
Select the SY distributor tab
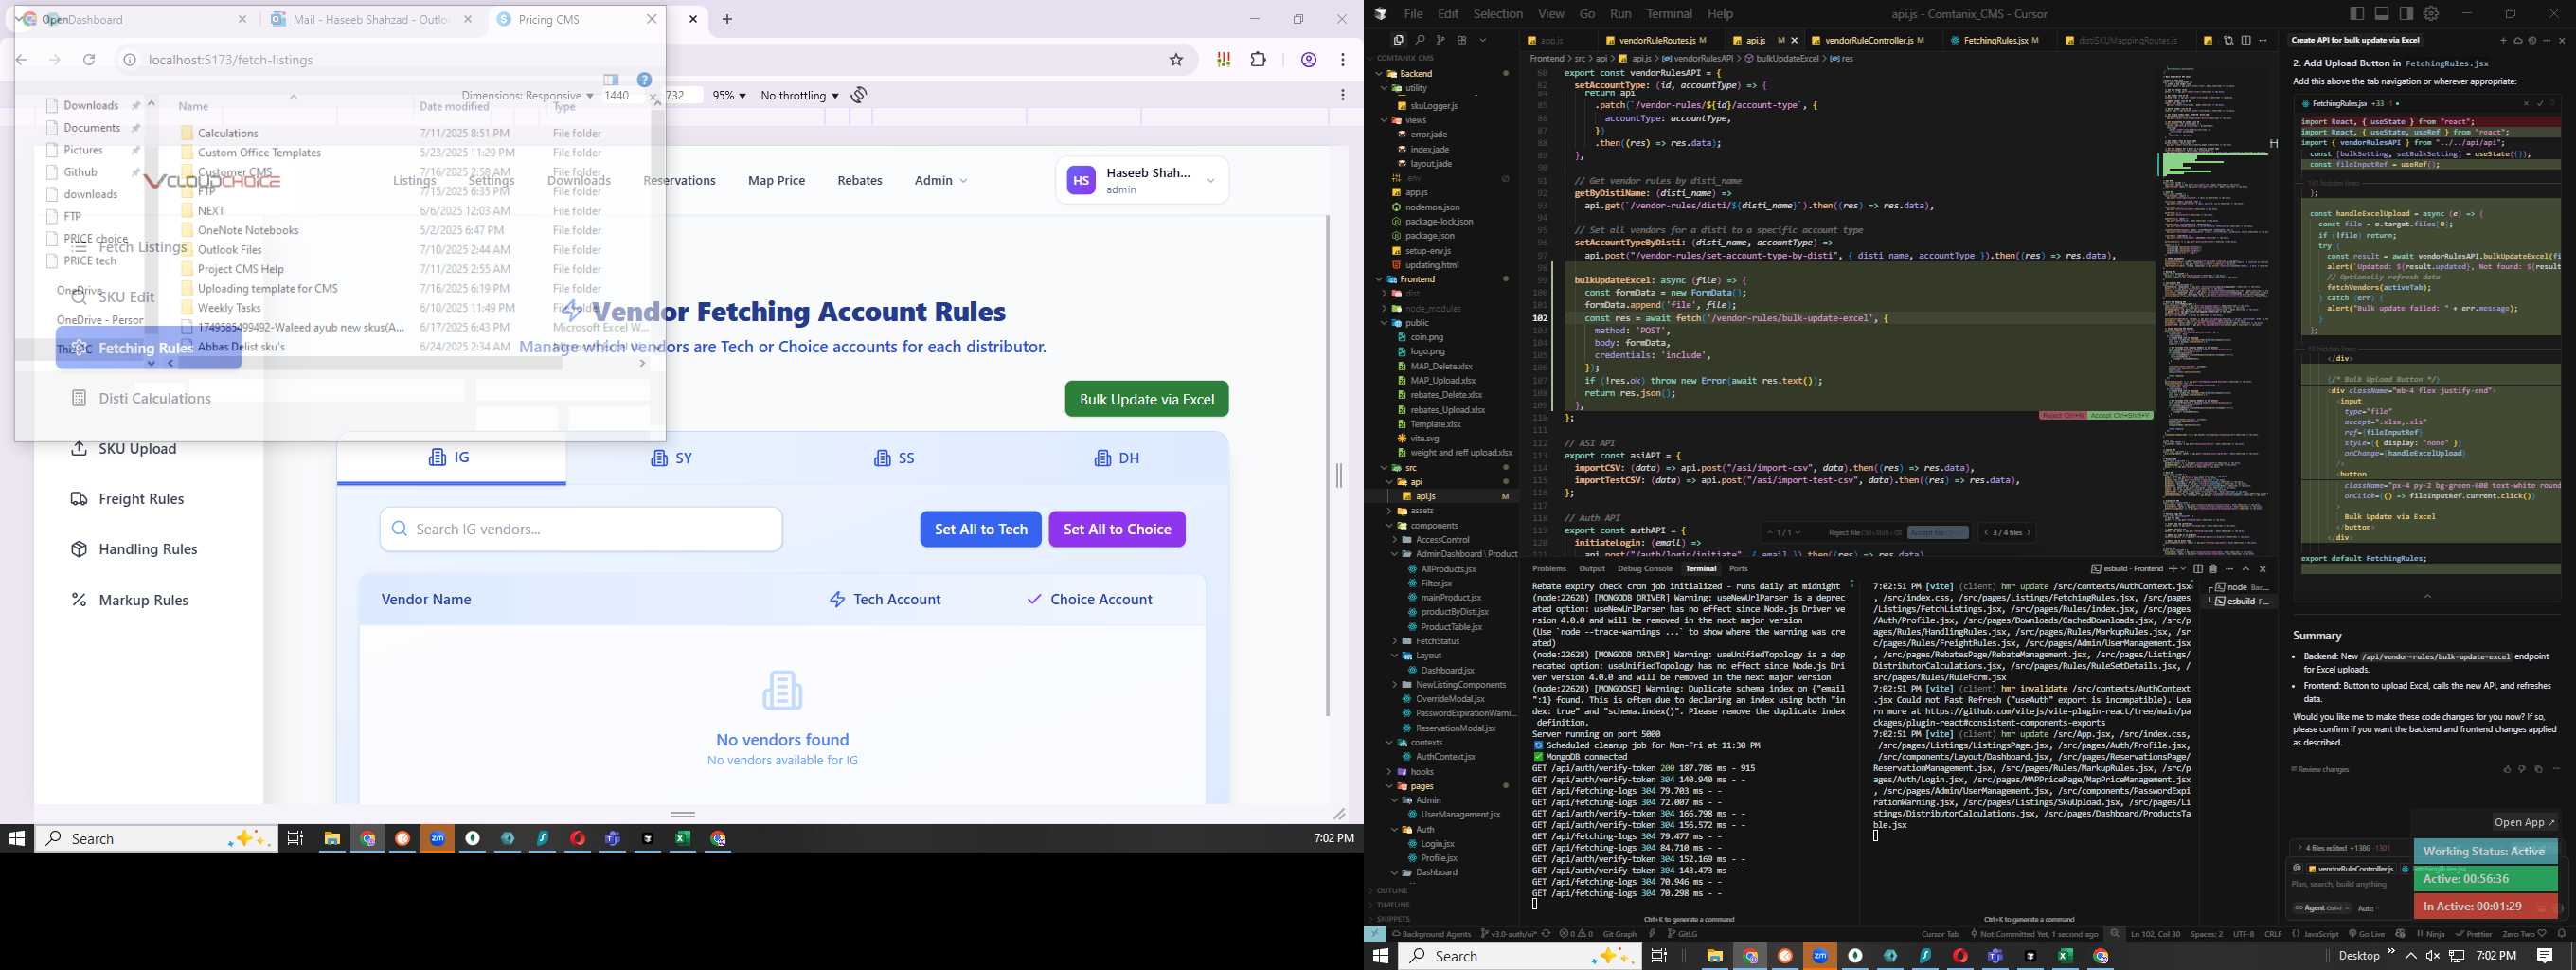point(673,458)
